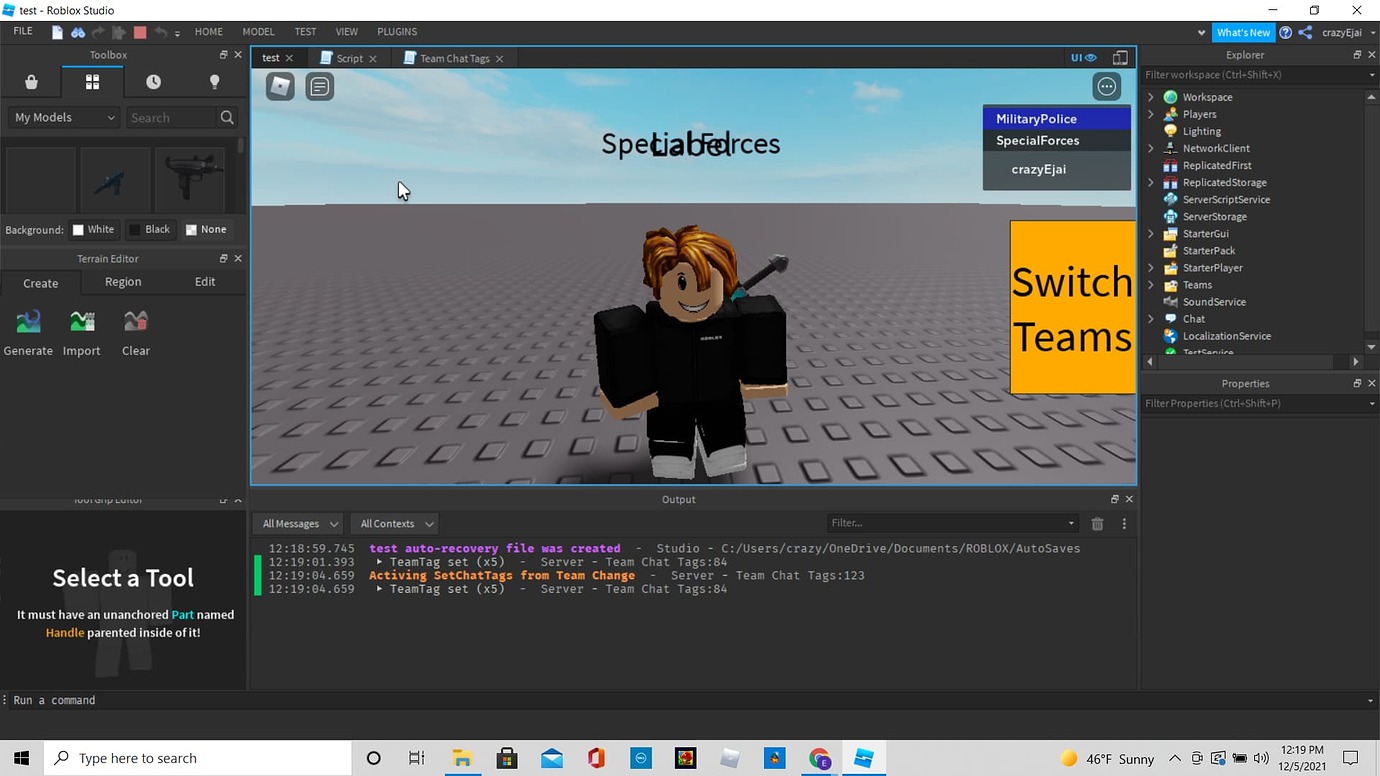Viewport: 1380px width, 776px height.
Task: Open the All Messages dropdown
Action: pyautogui.click(x=297, y=523)
